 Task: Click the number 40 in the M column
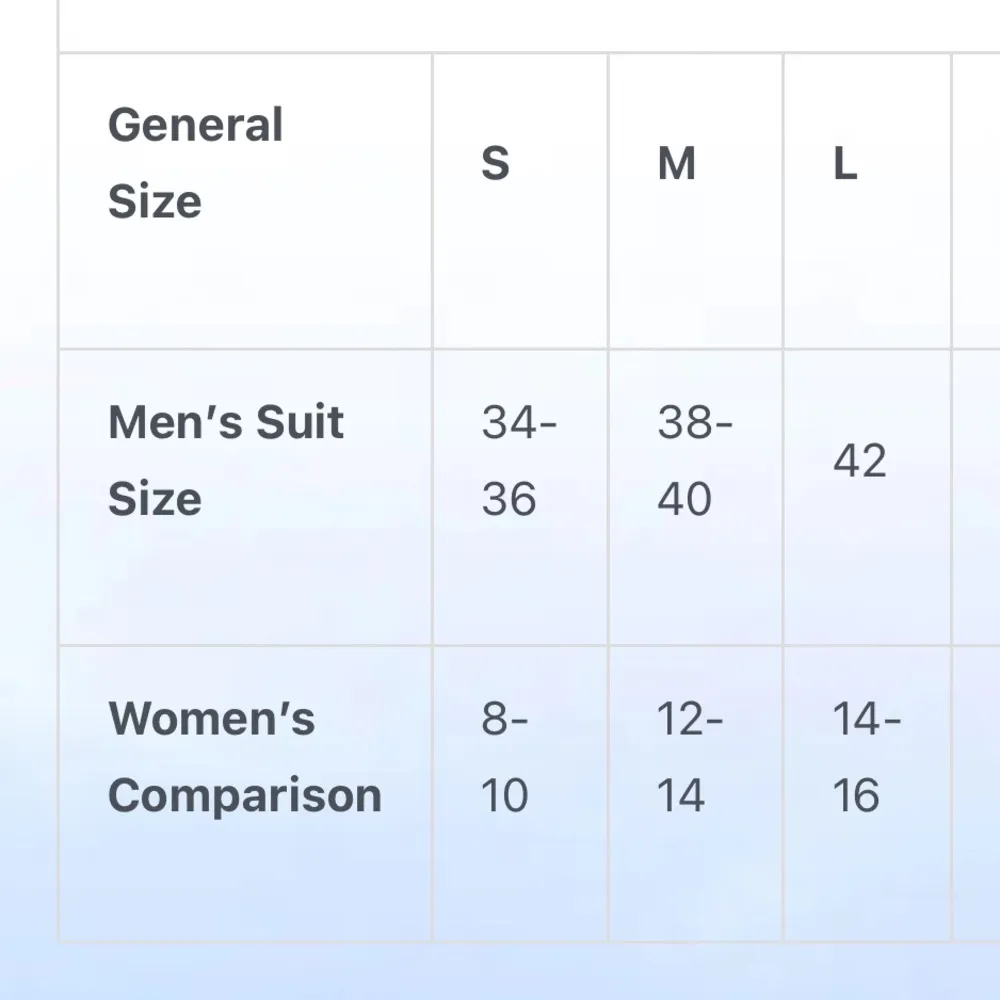[685, 499]
